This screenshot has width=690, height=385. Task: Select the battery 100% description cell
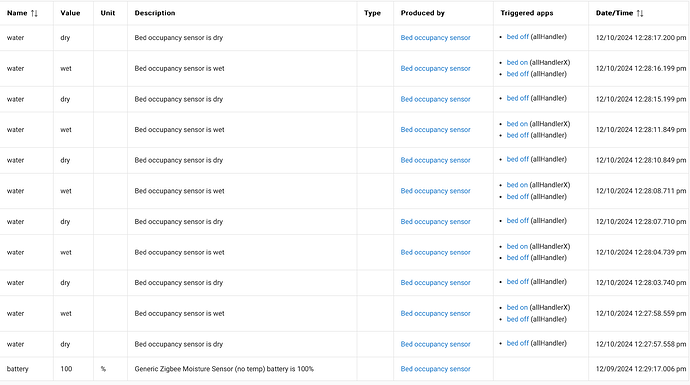242,369
